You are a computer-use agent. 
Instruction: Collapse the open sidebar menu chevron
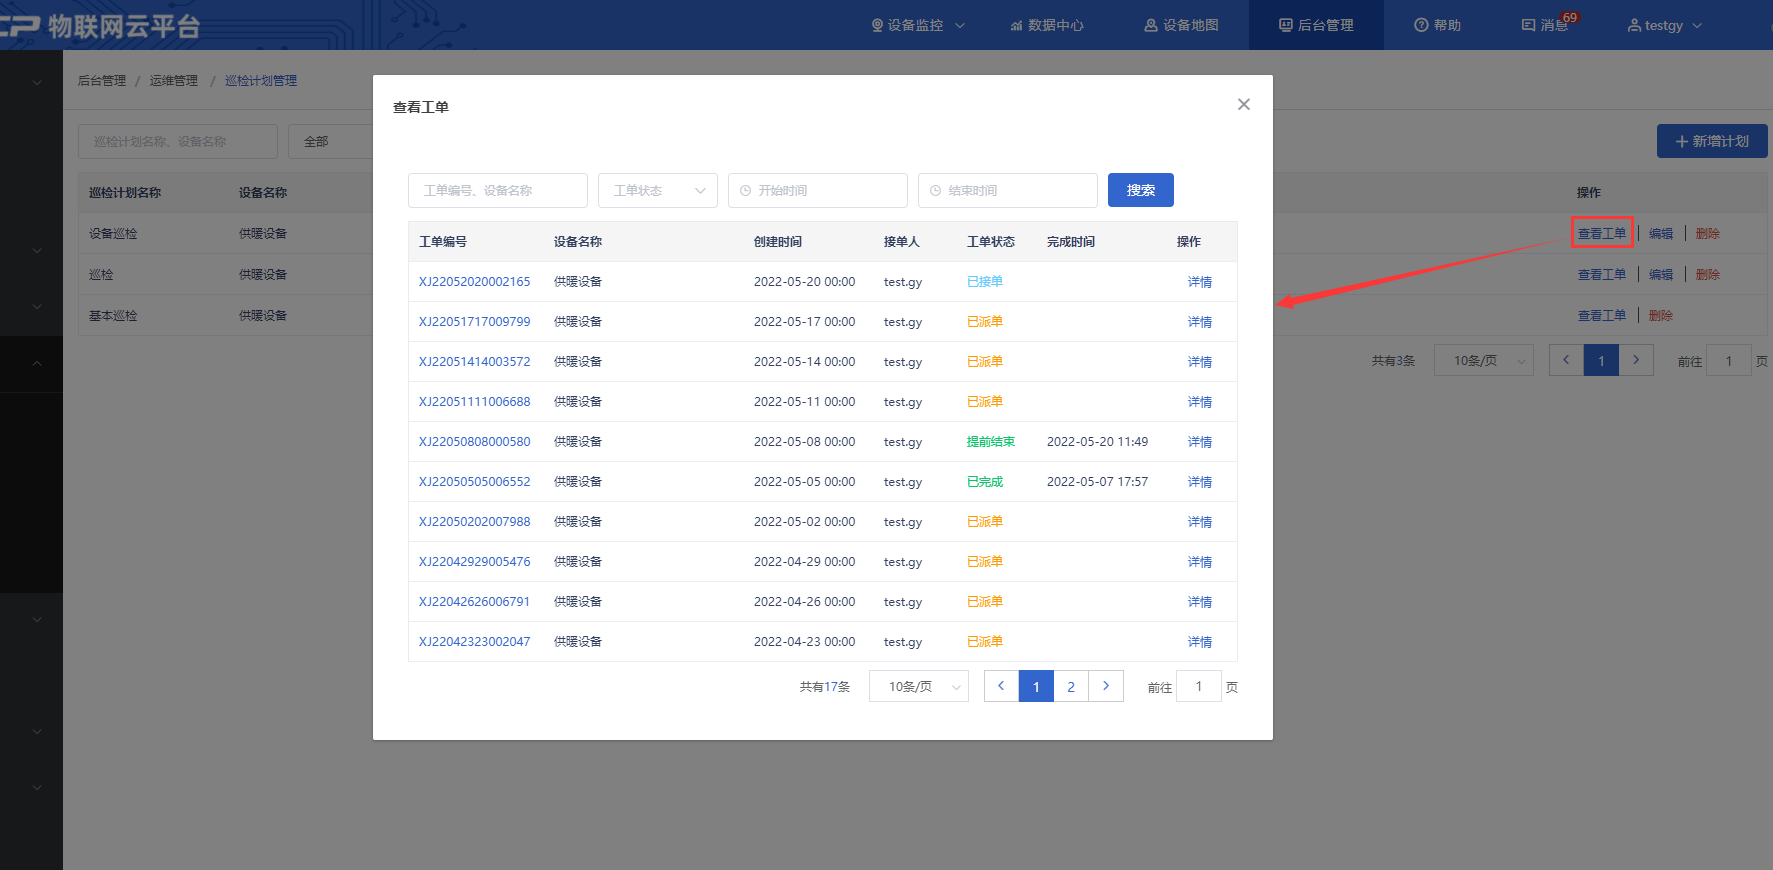point(37,363)
